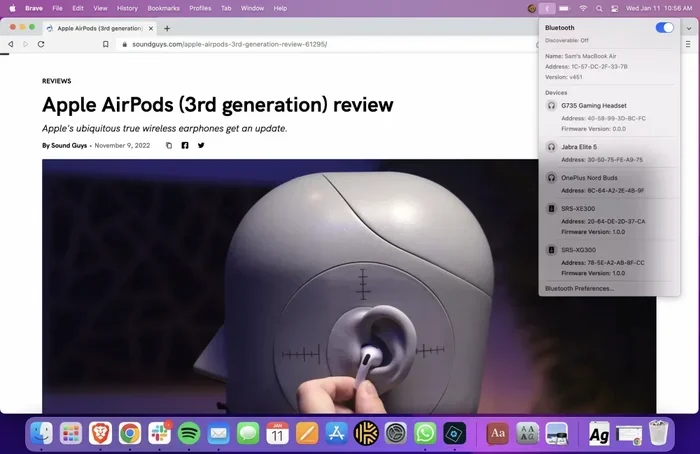Open the Apple menu
Image resolution: width=700 pixels, height=454 pixels.
point(12,8)
